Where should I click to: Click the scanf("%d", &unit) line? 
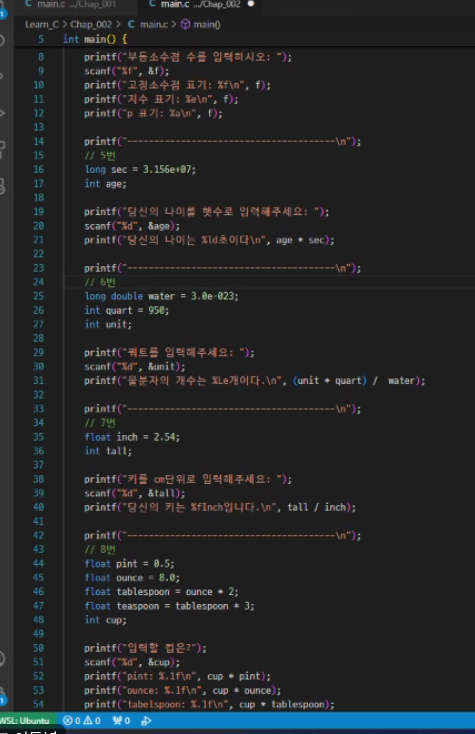pos(135,367)
